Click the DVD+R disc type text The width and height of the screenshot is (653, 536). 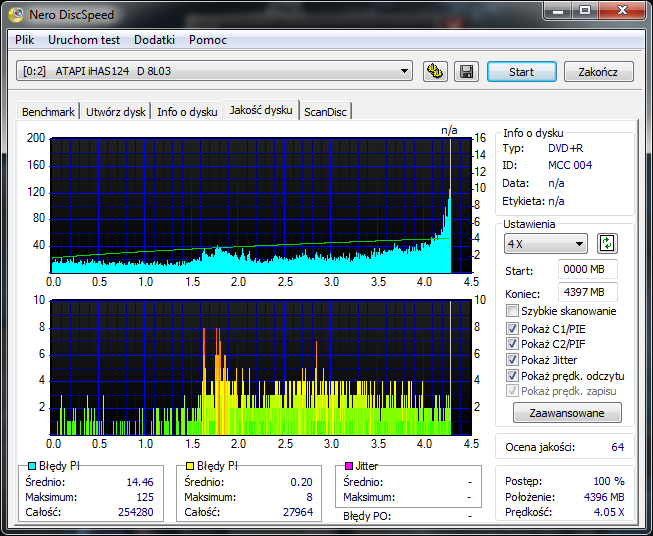coord(565,148)
